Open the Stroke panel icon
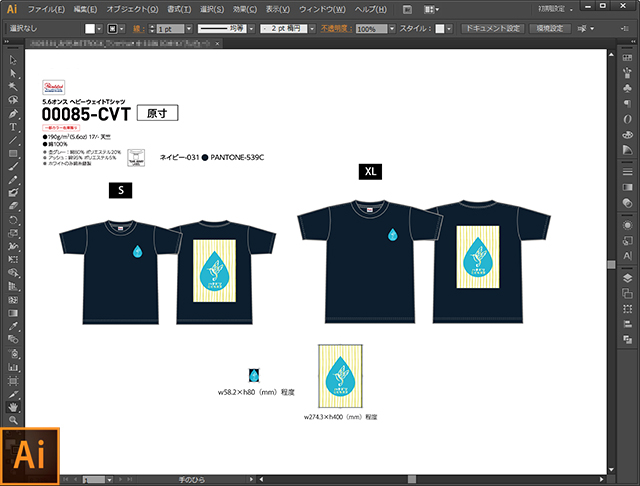 click(x=626, y=173)
